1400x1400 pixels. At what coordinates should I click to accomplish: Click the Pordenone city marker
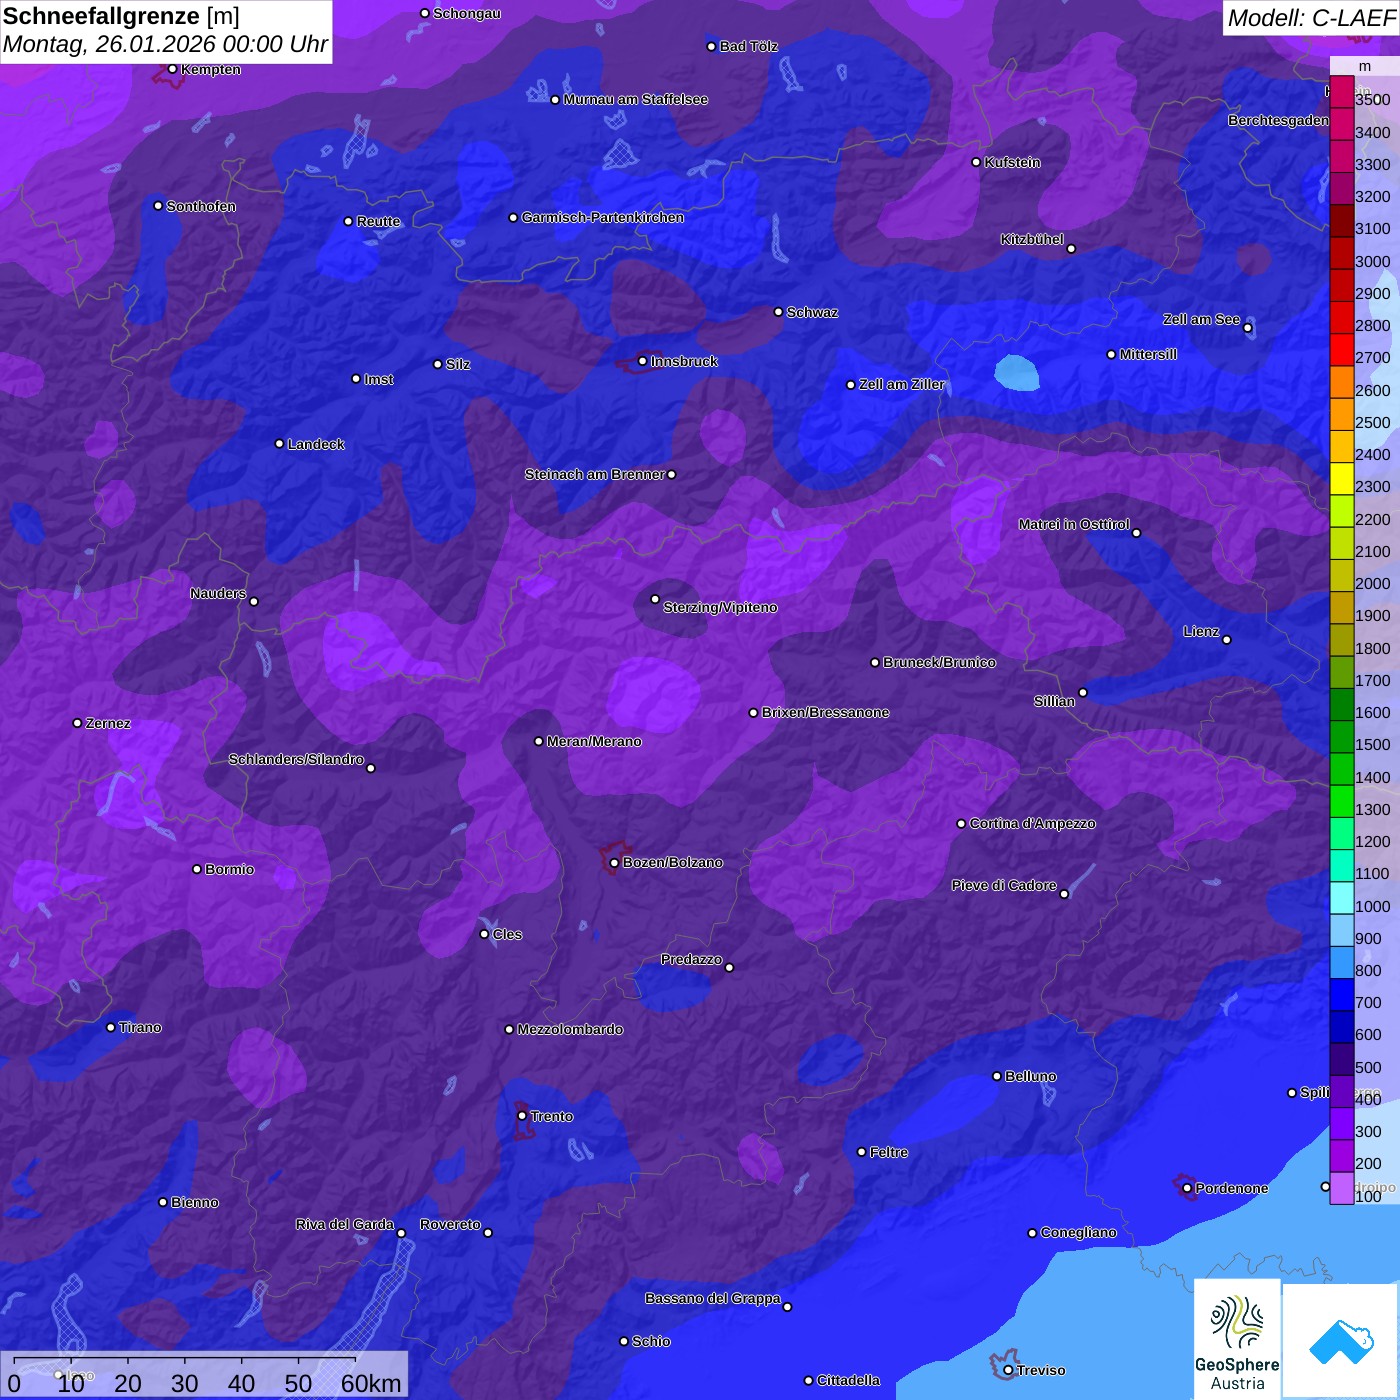(x=1187, y=1188)
